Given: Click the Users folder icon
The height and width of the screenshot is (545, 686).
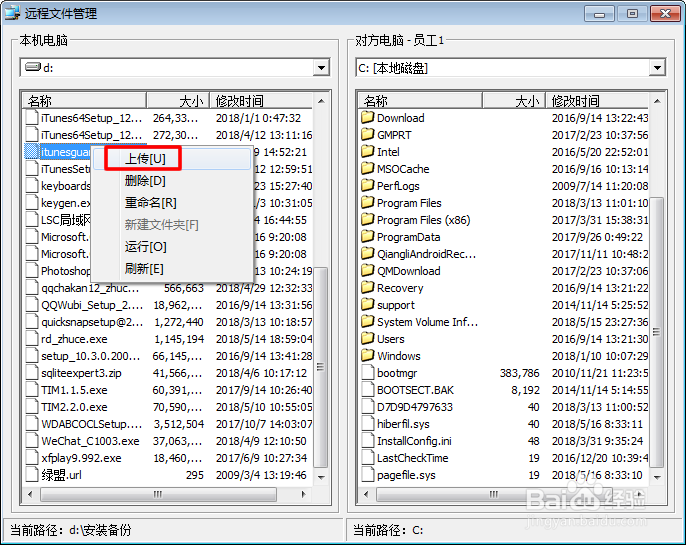Looking at the screenshot, I should [368, 339].
